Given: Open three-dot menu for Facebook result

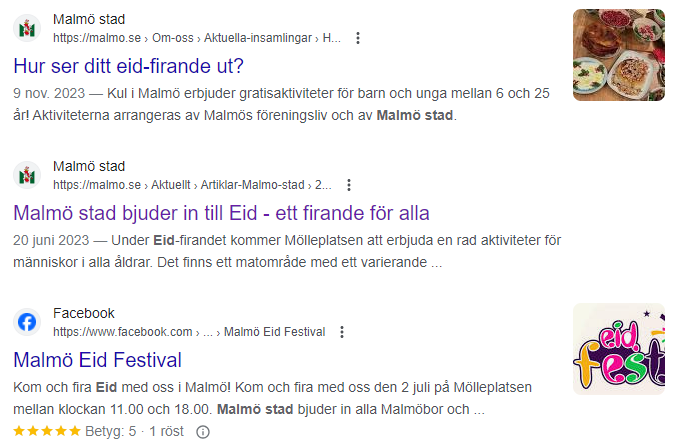Looking at the screenshot, I should coord(343,332).
